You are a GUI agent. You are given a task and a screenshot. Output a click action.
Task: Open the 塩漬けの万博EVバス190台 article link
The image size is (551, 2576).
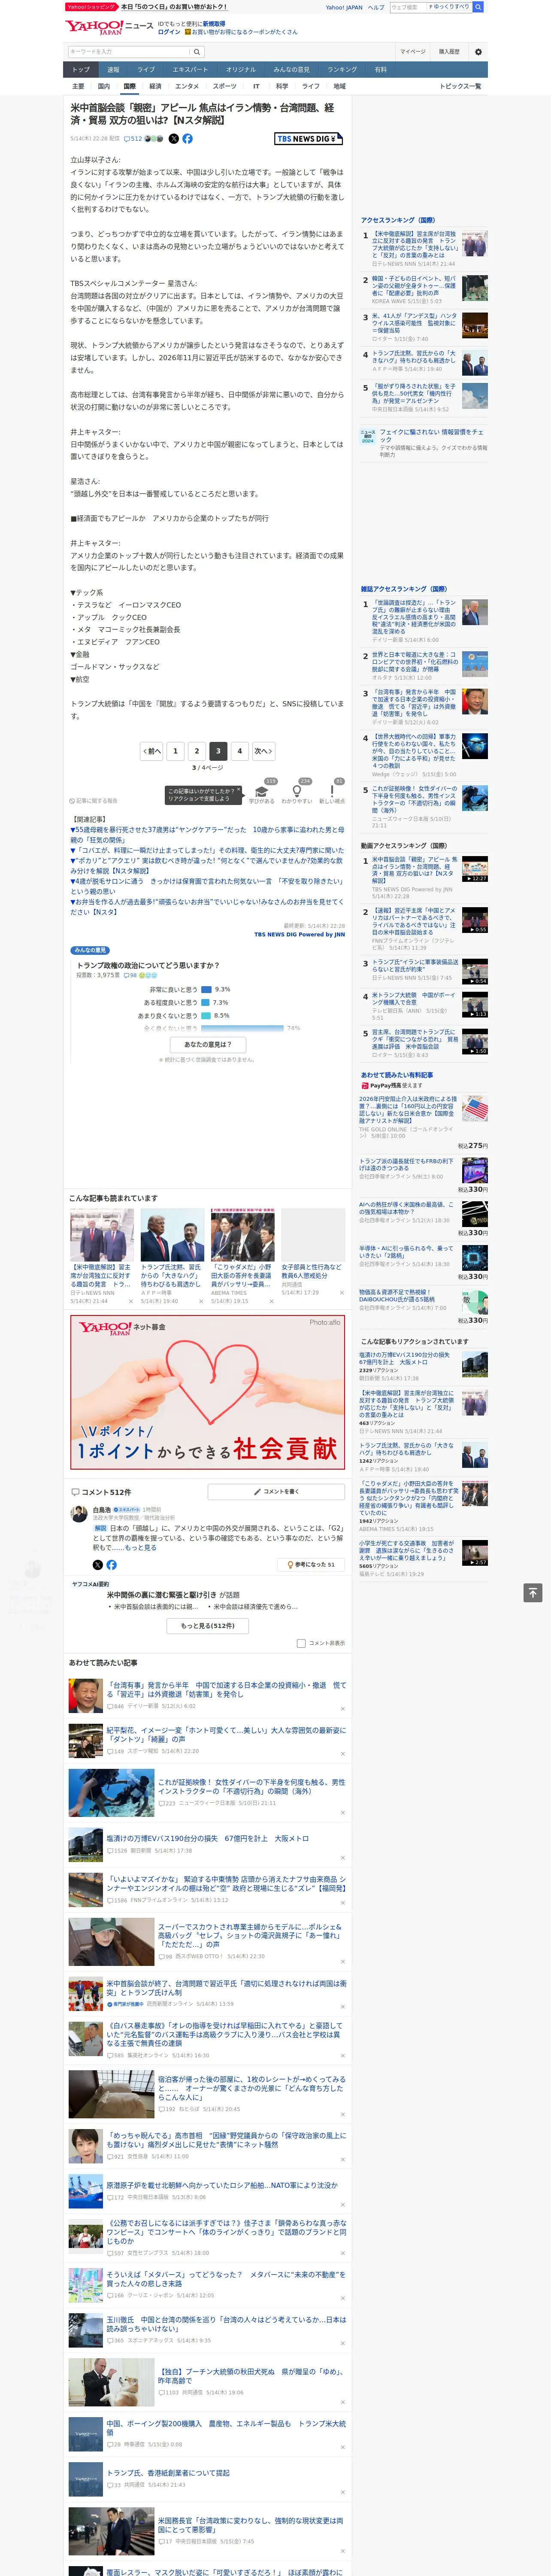click(208, 1838)
